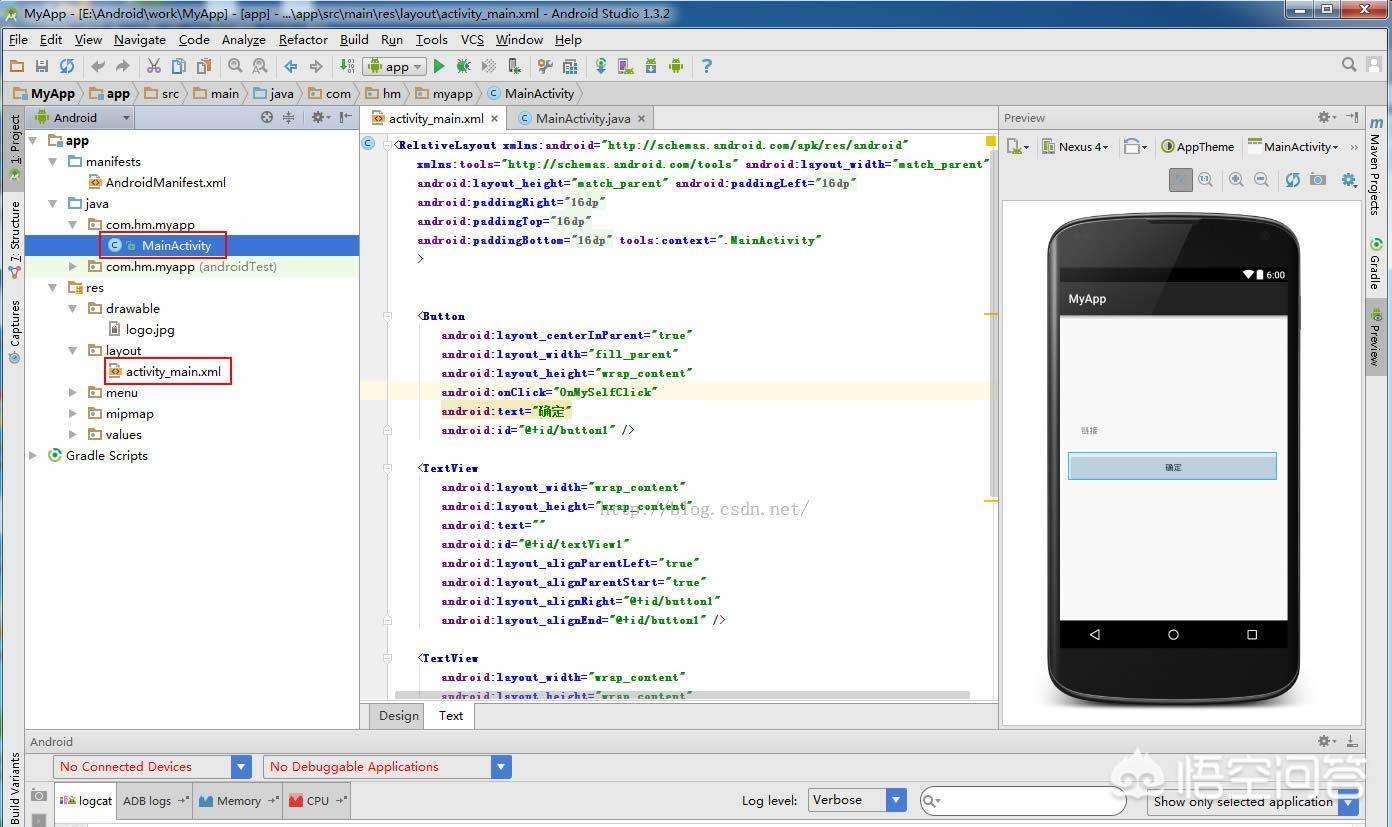Click the Find magnifier icon
The image size is (1392, 827).
235,66
